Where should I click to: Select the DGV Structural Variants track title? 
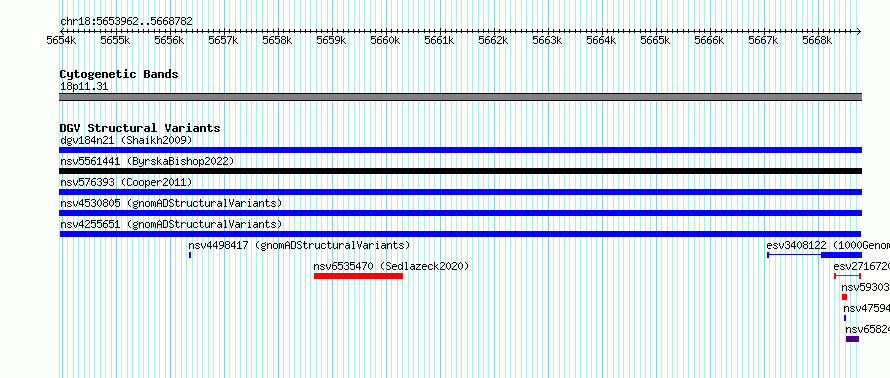tap(140, 128)
